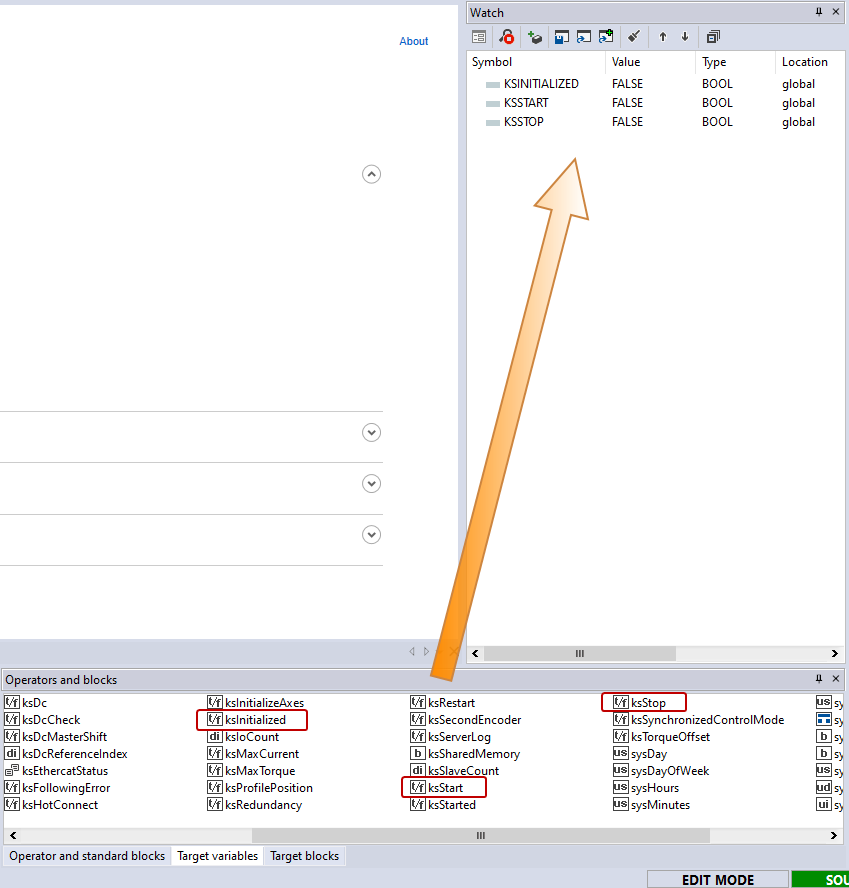Click the Watch properties view icon
The height and width of the screenshot is (888, 849).
(x=479, y=37)
